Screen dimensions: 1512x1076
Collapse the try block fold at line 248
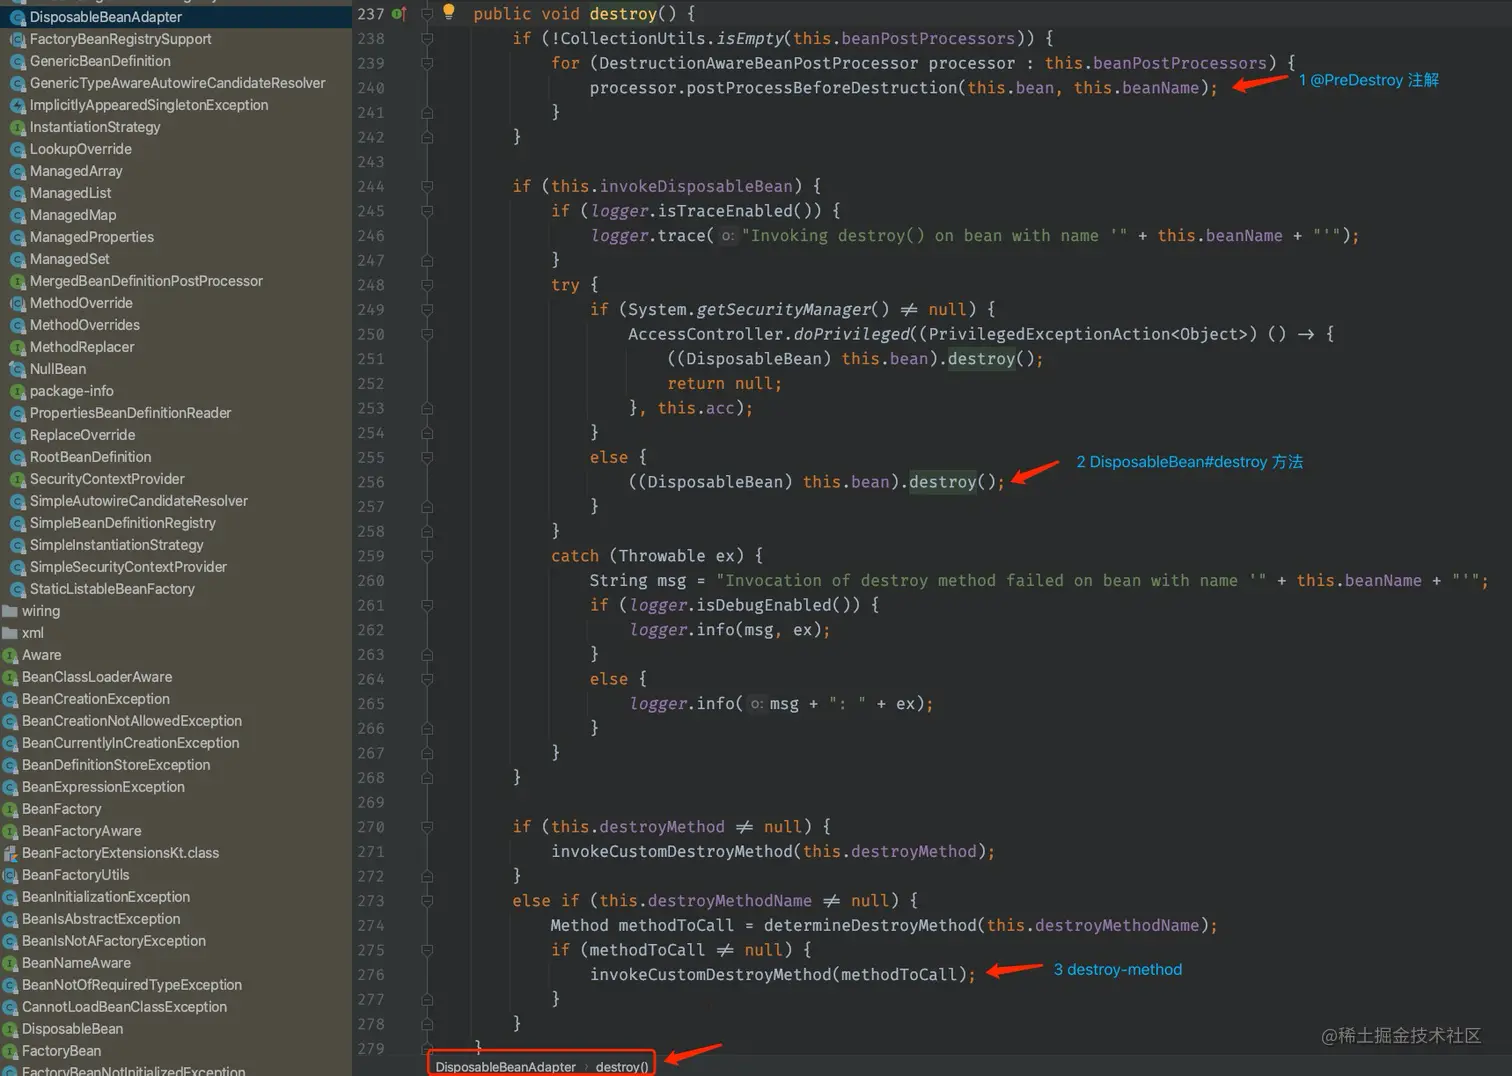(427, 285)
